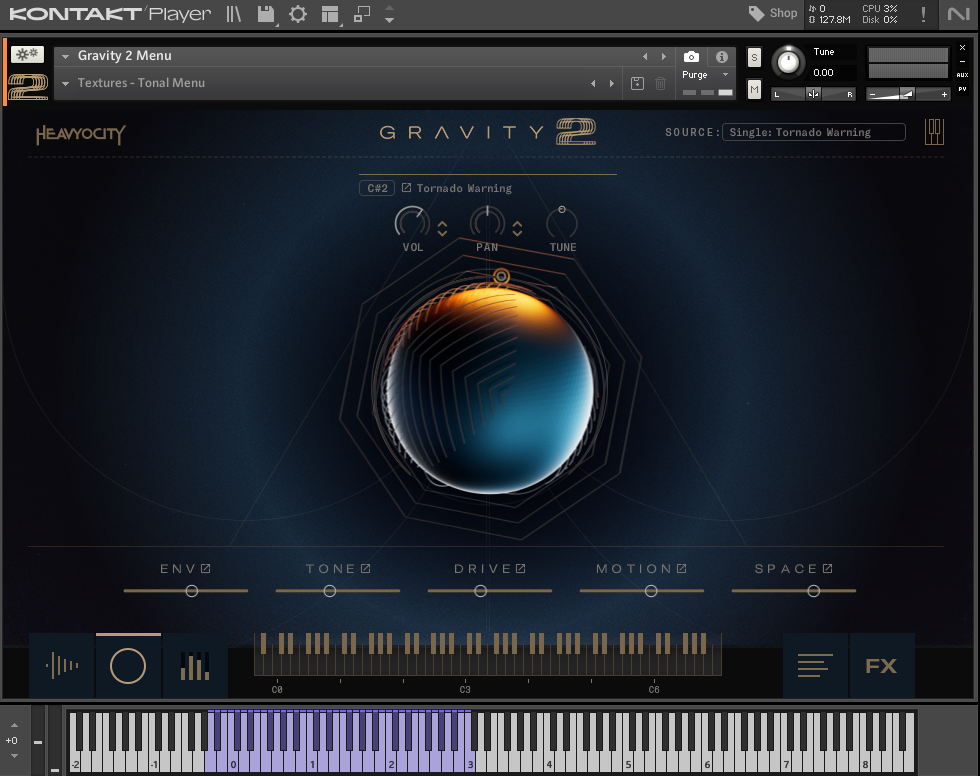This screenshot has height=776, width=980.
Task: Click edit icon beside Tornado Warning
Action: (406, 187)
